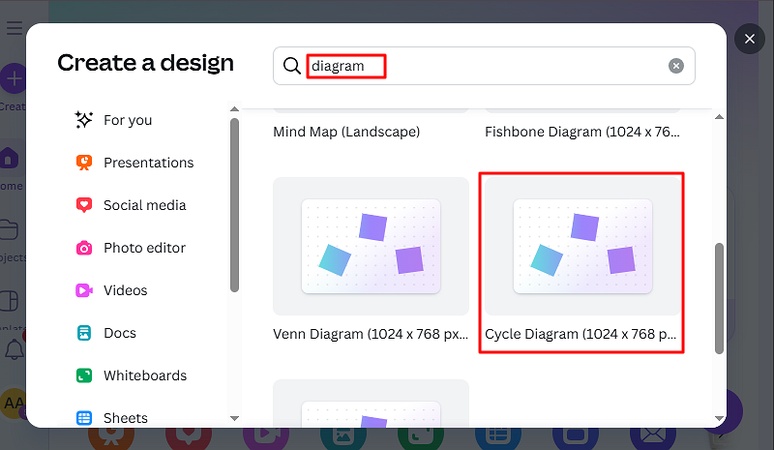Open the Presentations category
This screenshot has height=450, width=774.
point(149,162)
